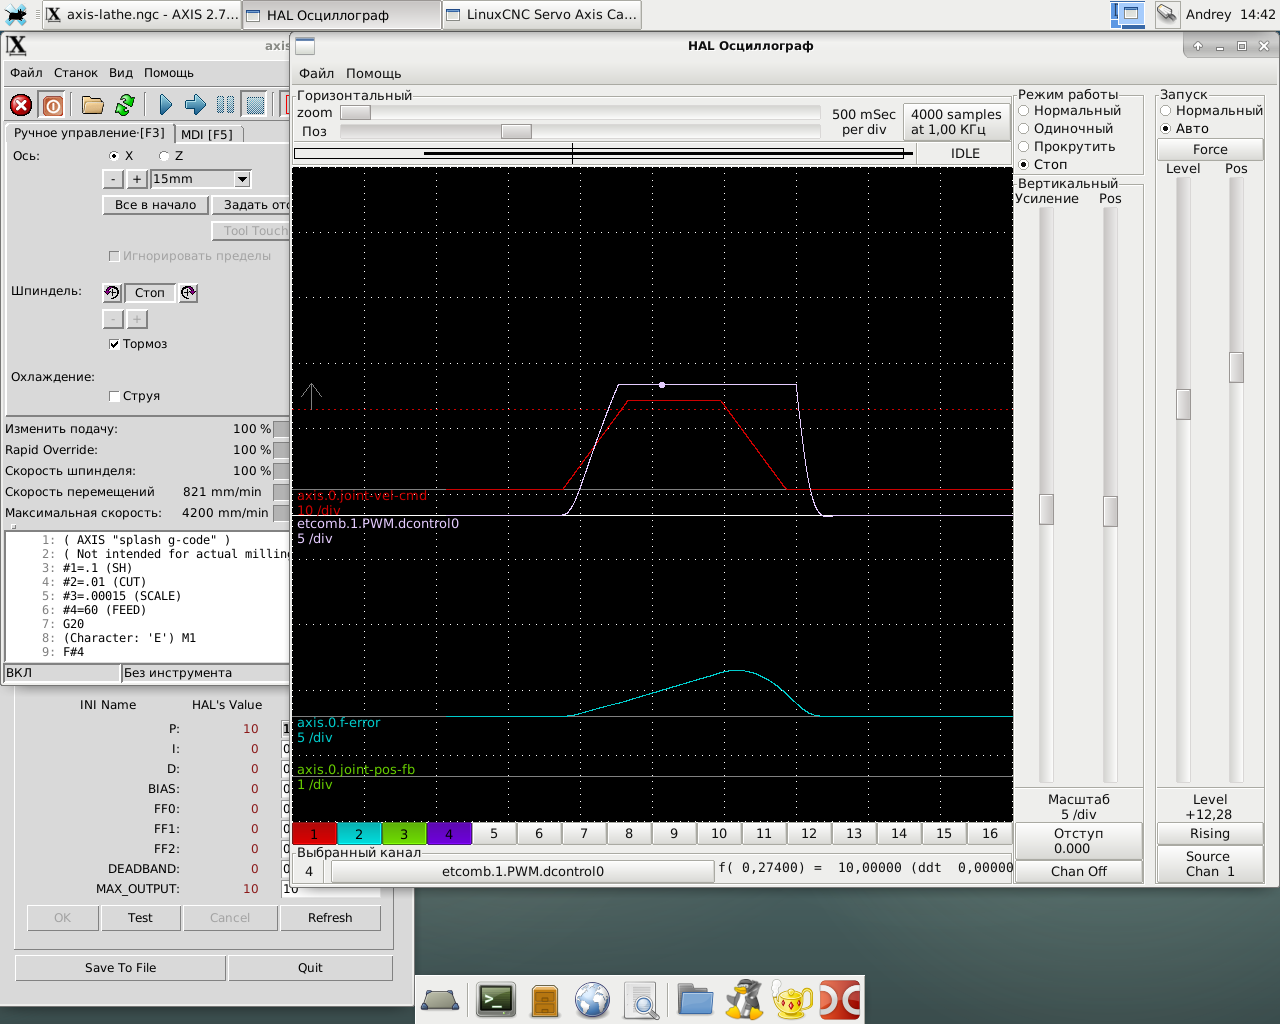The width and height of the screenshot is (1280, 1024).
Task: Enable the Струя coolant checkbox
Action: tap(114, 396)
